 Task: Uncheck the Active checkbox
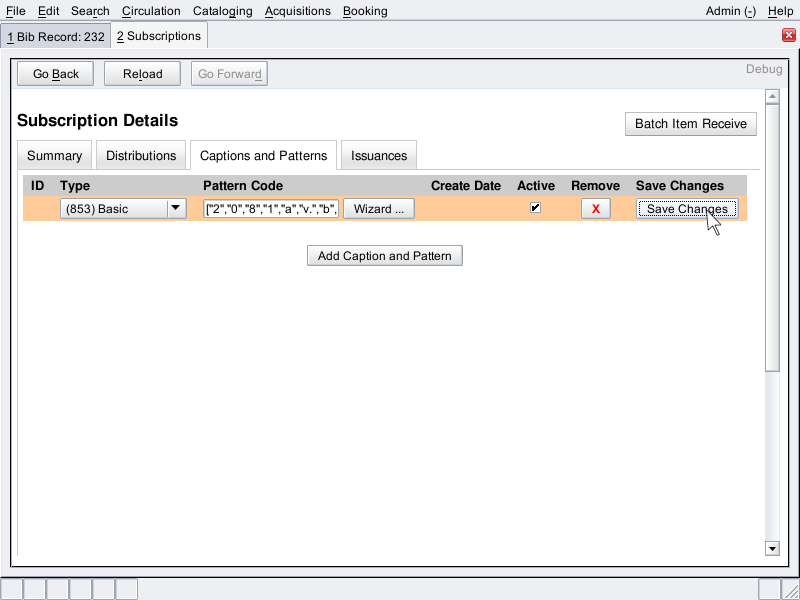[x=536, y=208]
